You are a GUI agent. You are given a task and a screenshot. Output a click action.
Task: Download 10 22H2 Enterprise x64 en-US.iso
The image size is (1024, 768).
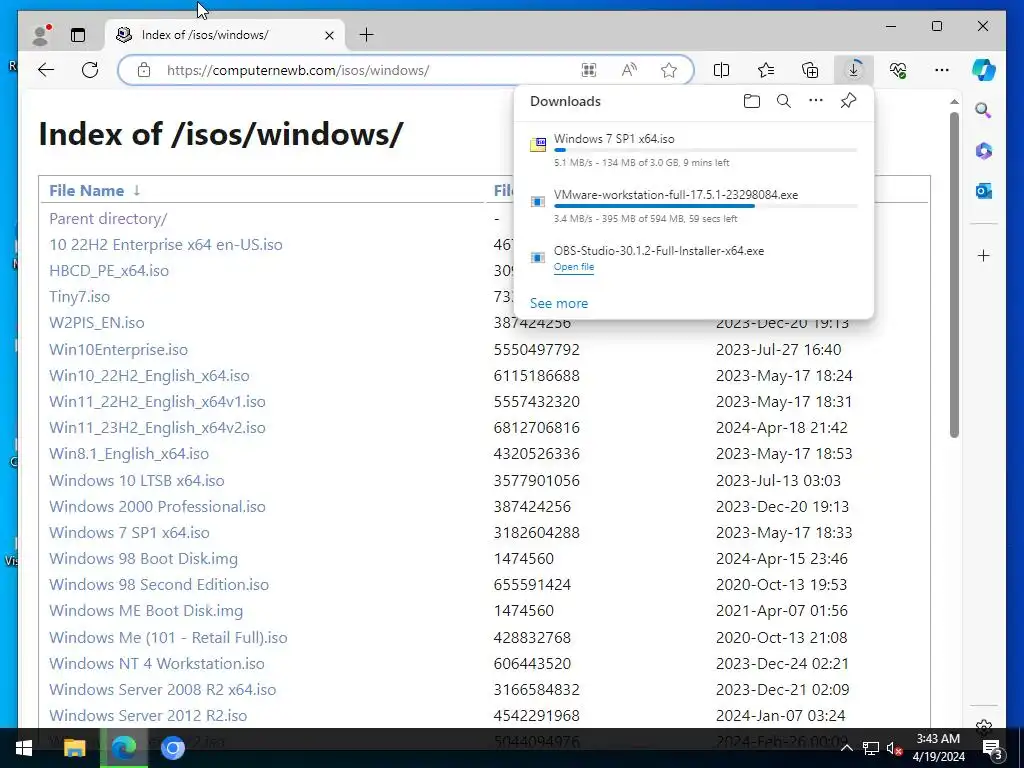[x=166, y=245]
